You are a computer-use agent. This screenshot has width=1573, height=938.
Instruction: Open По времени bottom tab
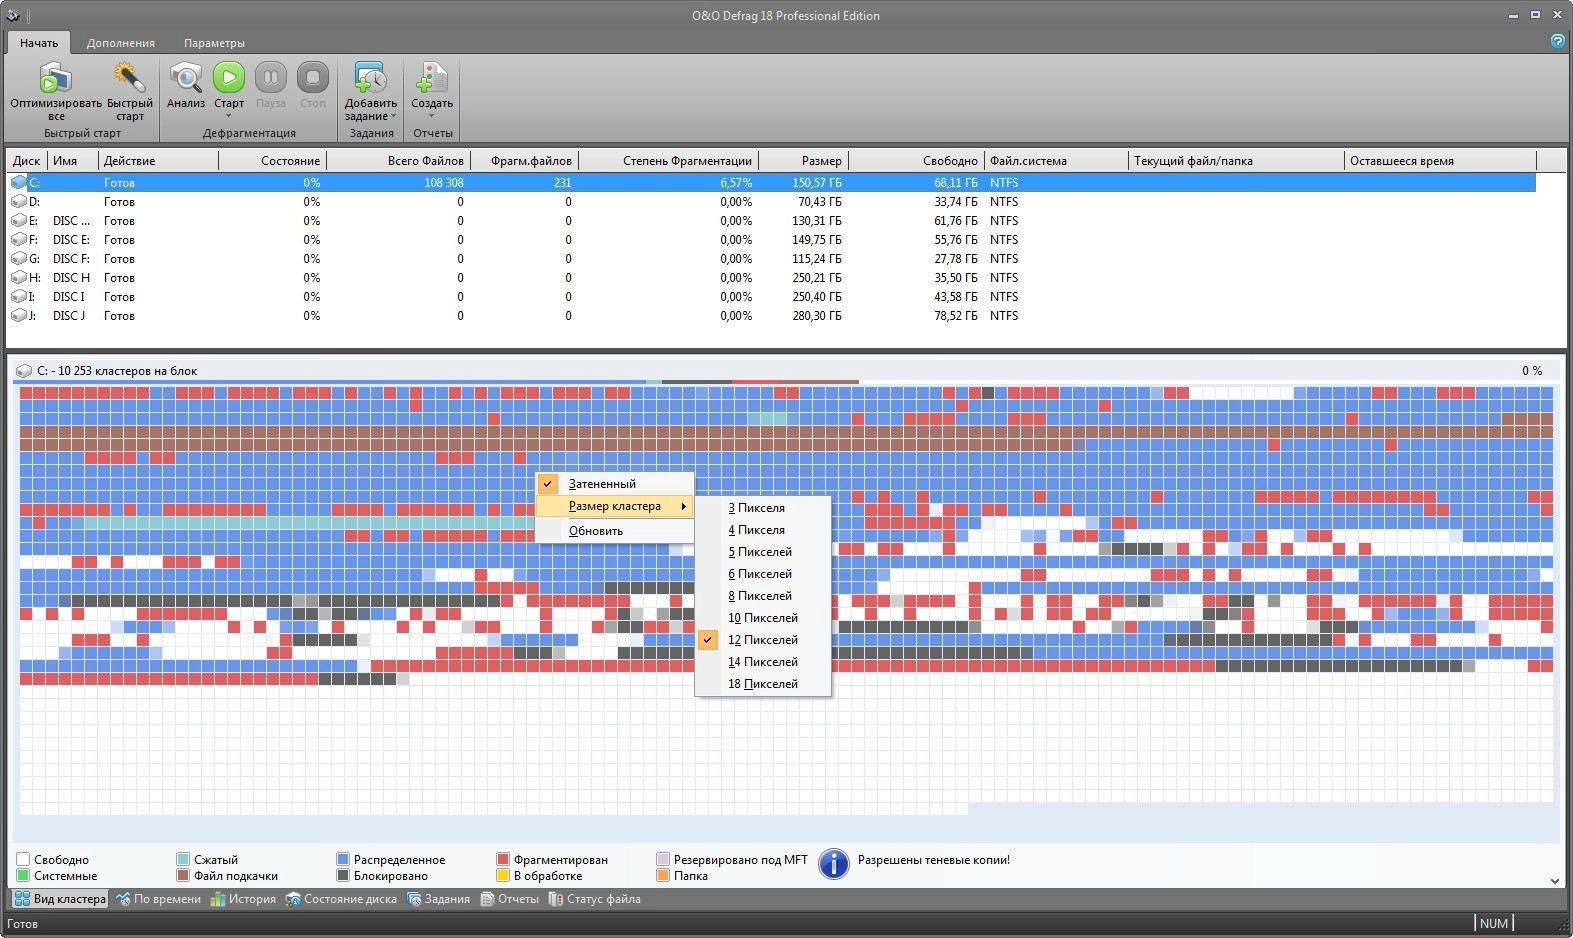(158, 899)
